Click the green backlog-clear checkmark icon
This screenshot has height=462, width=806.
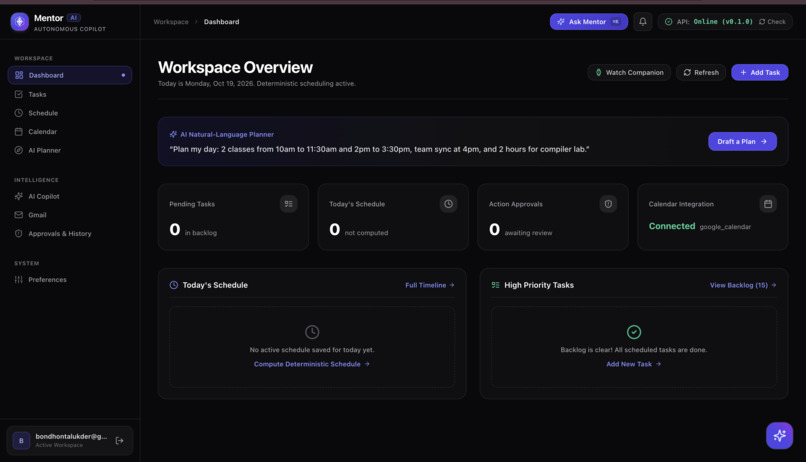coord(634,332)
